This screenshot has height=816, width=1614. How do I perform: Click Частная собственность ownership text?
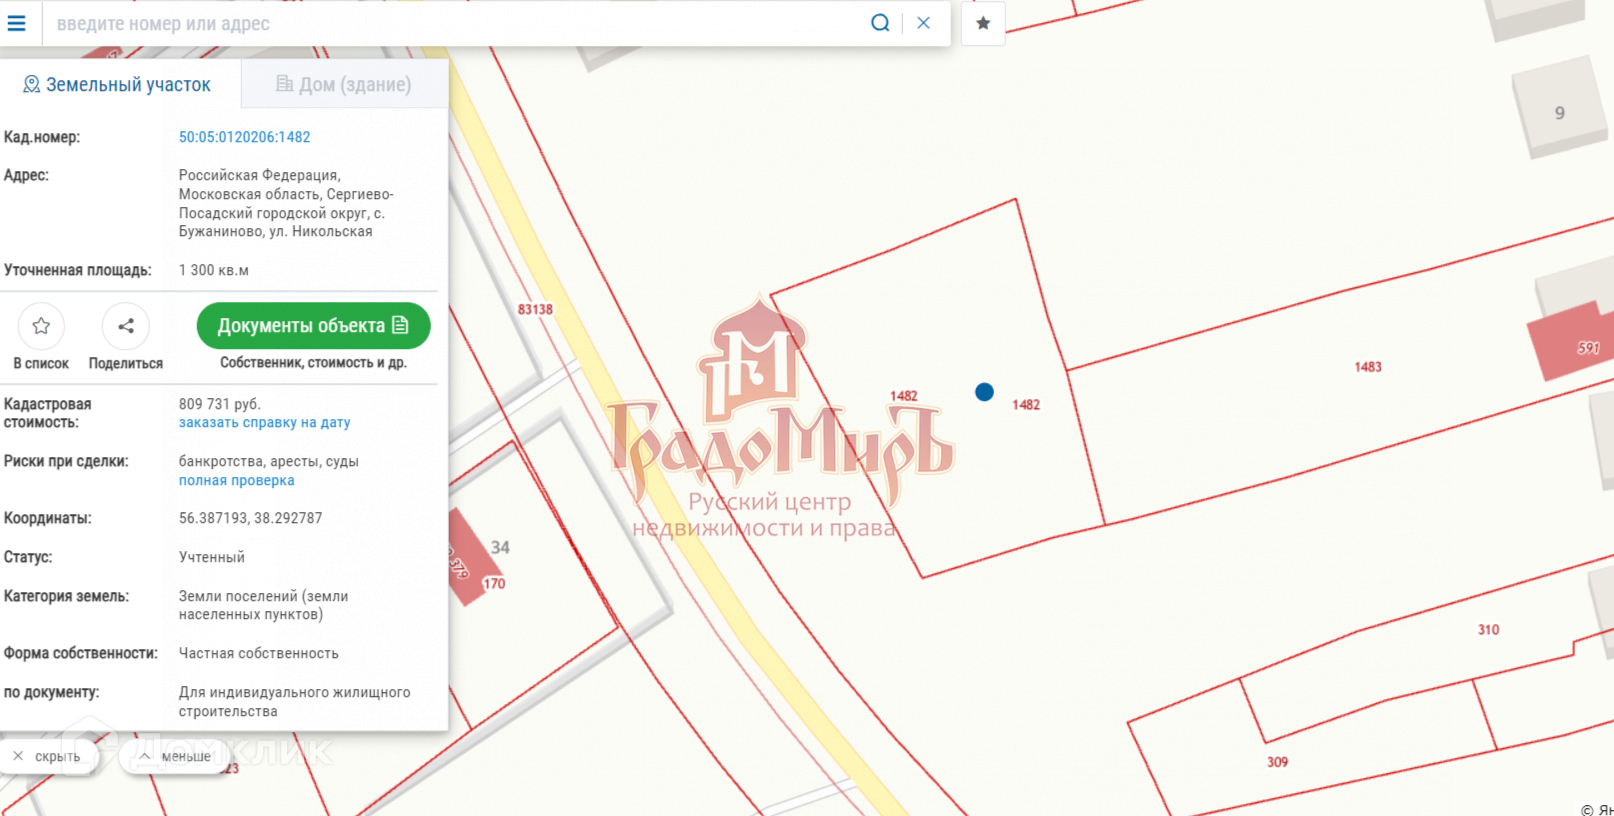pos(258,653)
